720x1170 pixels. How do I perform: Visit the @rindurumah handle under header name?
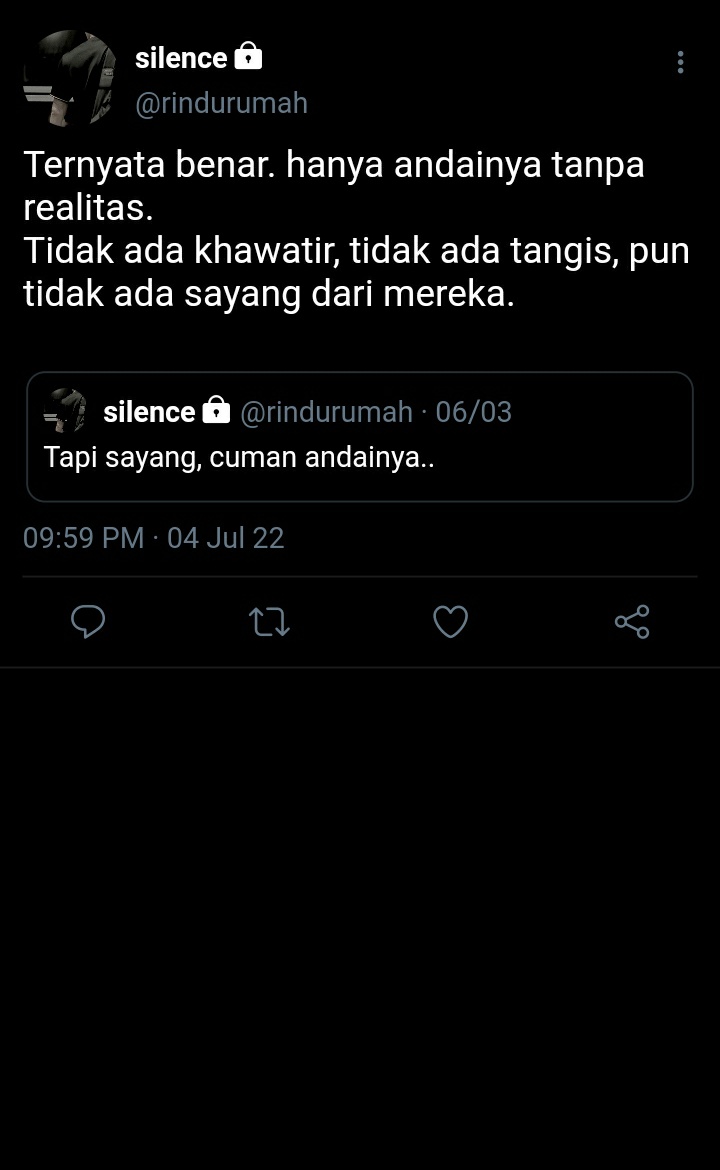222,103
